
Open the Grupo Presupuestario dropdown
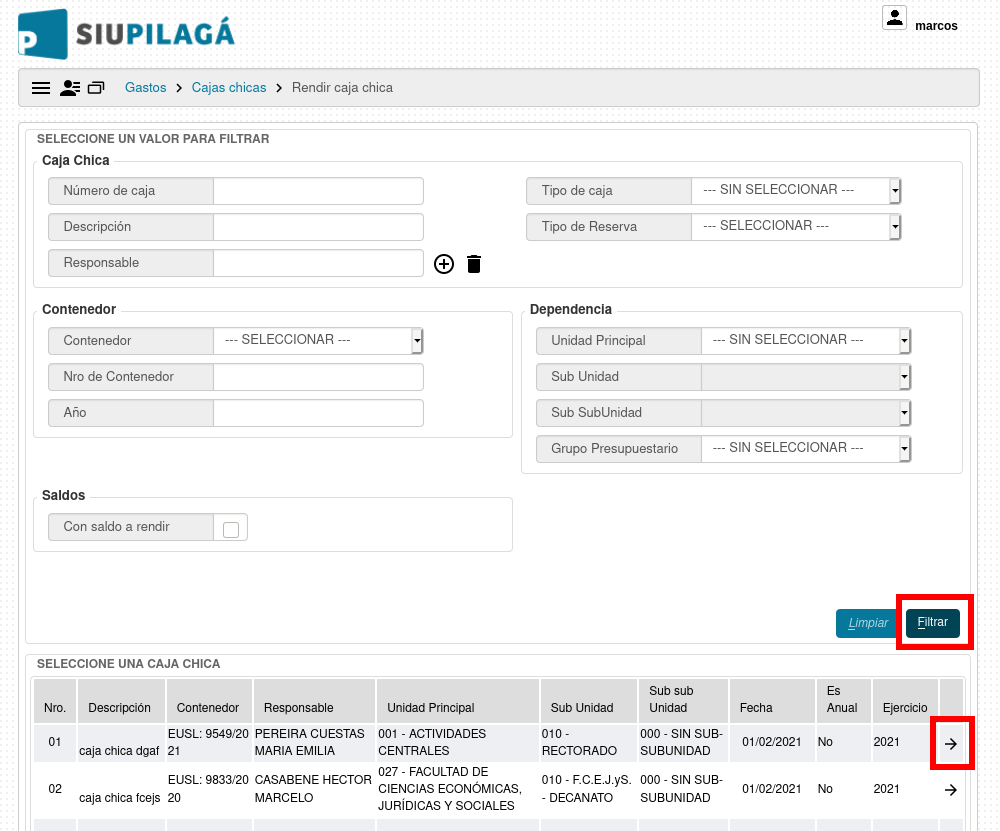(805, 448)
